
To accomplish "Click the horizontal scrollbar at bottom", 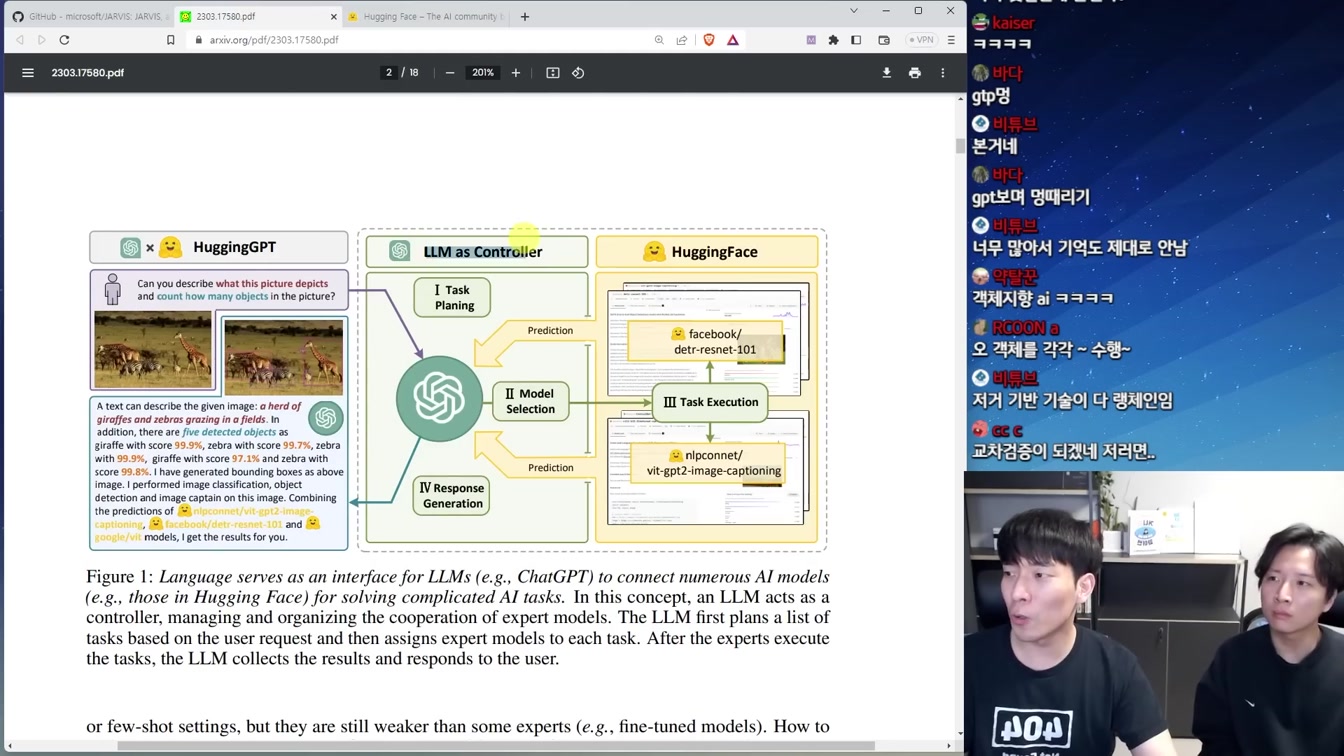I will 495,745.
